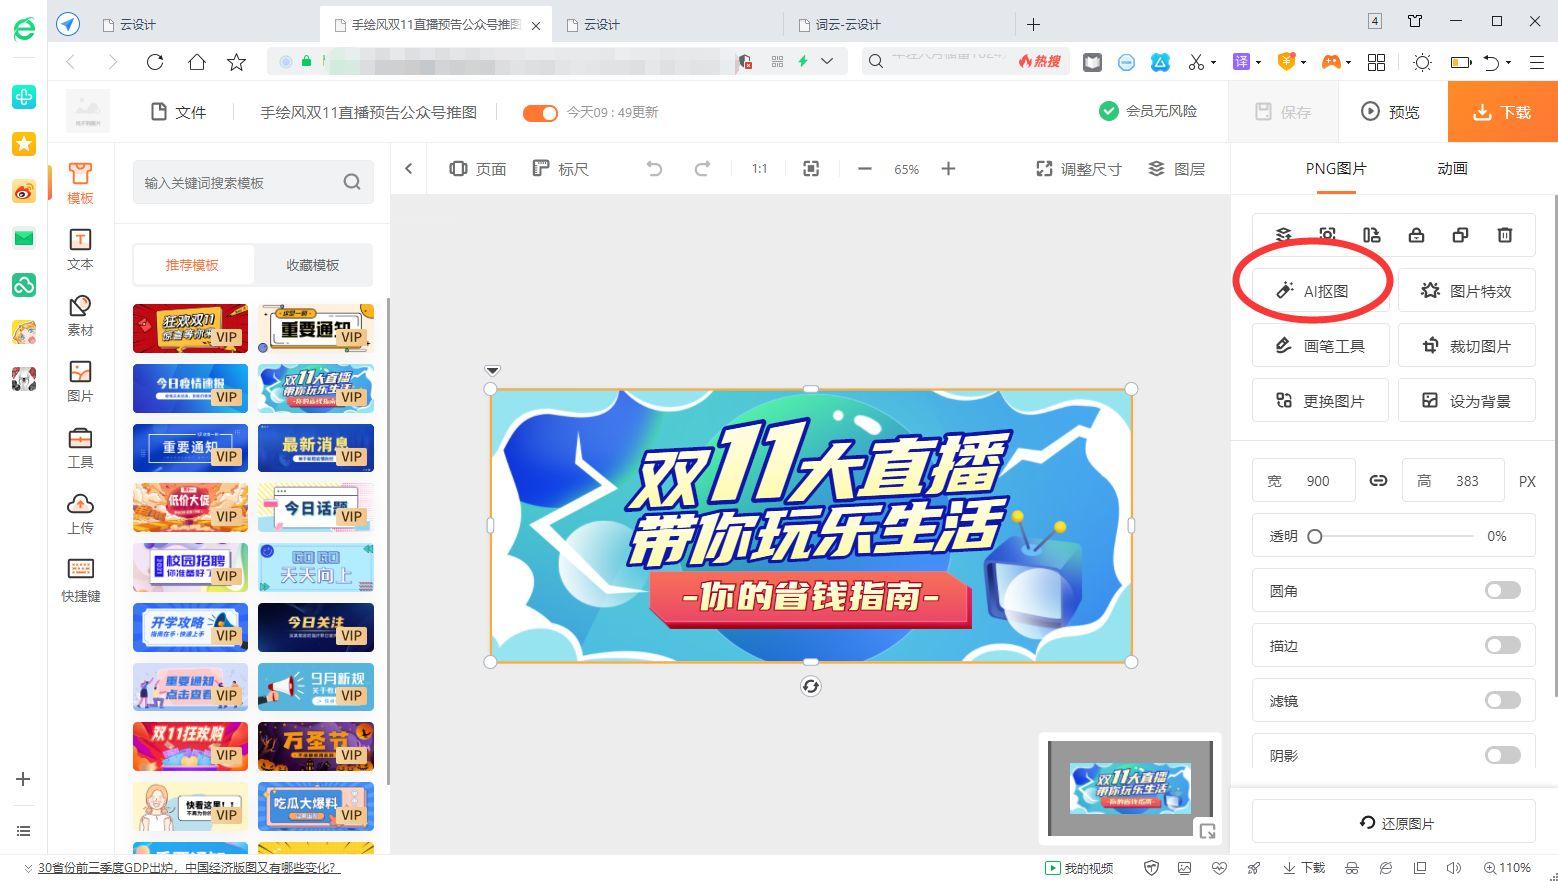1558x881 pixels.
Task: Expand the small arrow above the canvas image
Action: pos(492,371)
